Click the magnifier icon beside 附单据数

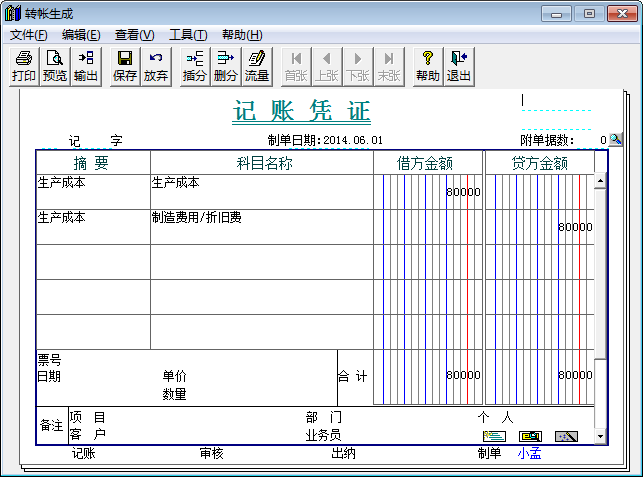615,139
